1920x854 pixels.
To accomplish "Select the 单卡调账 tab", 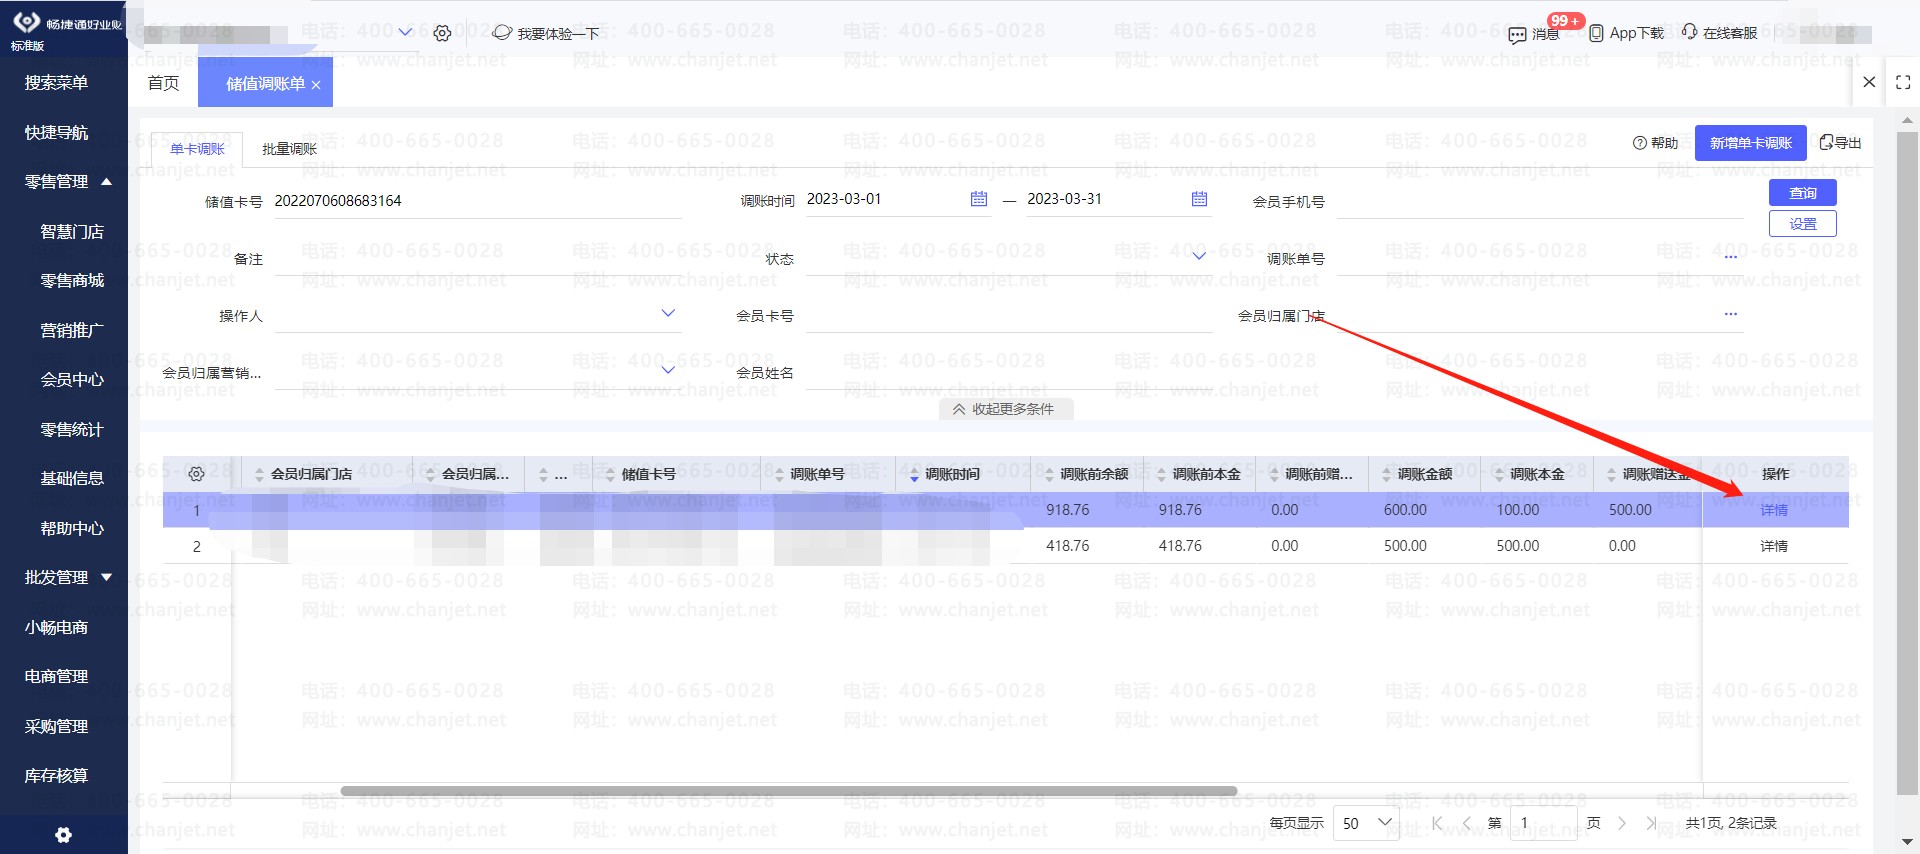I will pos(198,149).
